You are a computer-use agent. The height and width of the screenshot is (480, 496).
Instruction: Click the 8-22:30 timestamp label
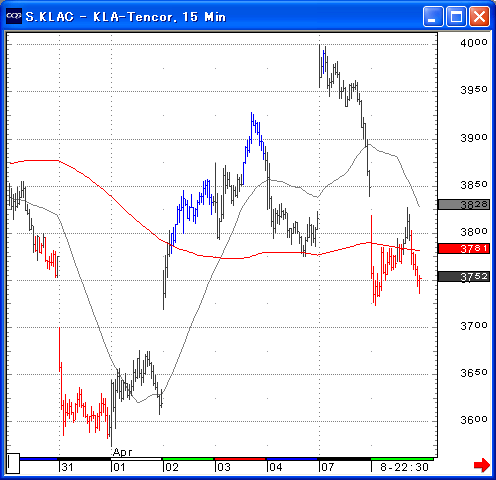(x=404, y=467)
